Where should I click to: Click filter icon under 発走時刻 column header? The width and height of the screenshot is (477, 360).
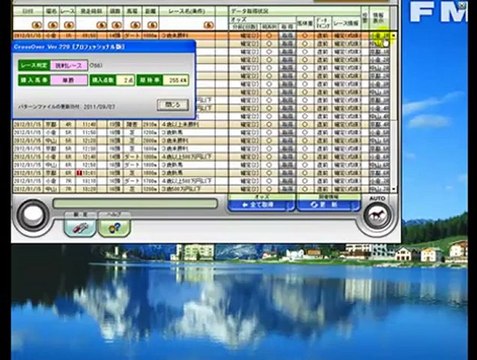click(101, 25)
